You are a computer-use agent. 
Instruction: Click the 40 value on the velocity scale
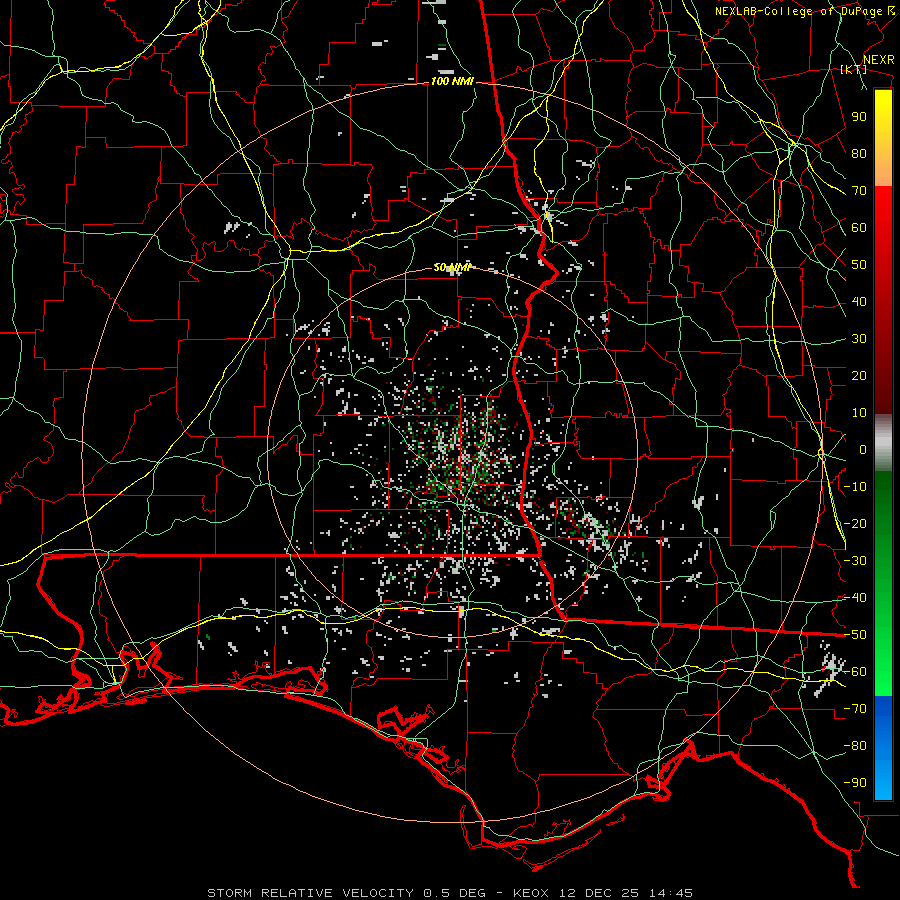click(x=859, y=301)
